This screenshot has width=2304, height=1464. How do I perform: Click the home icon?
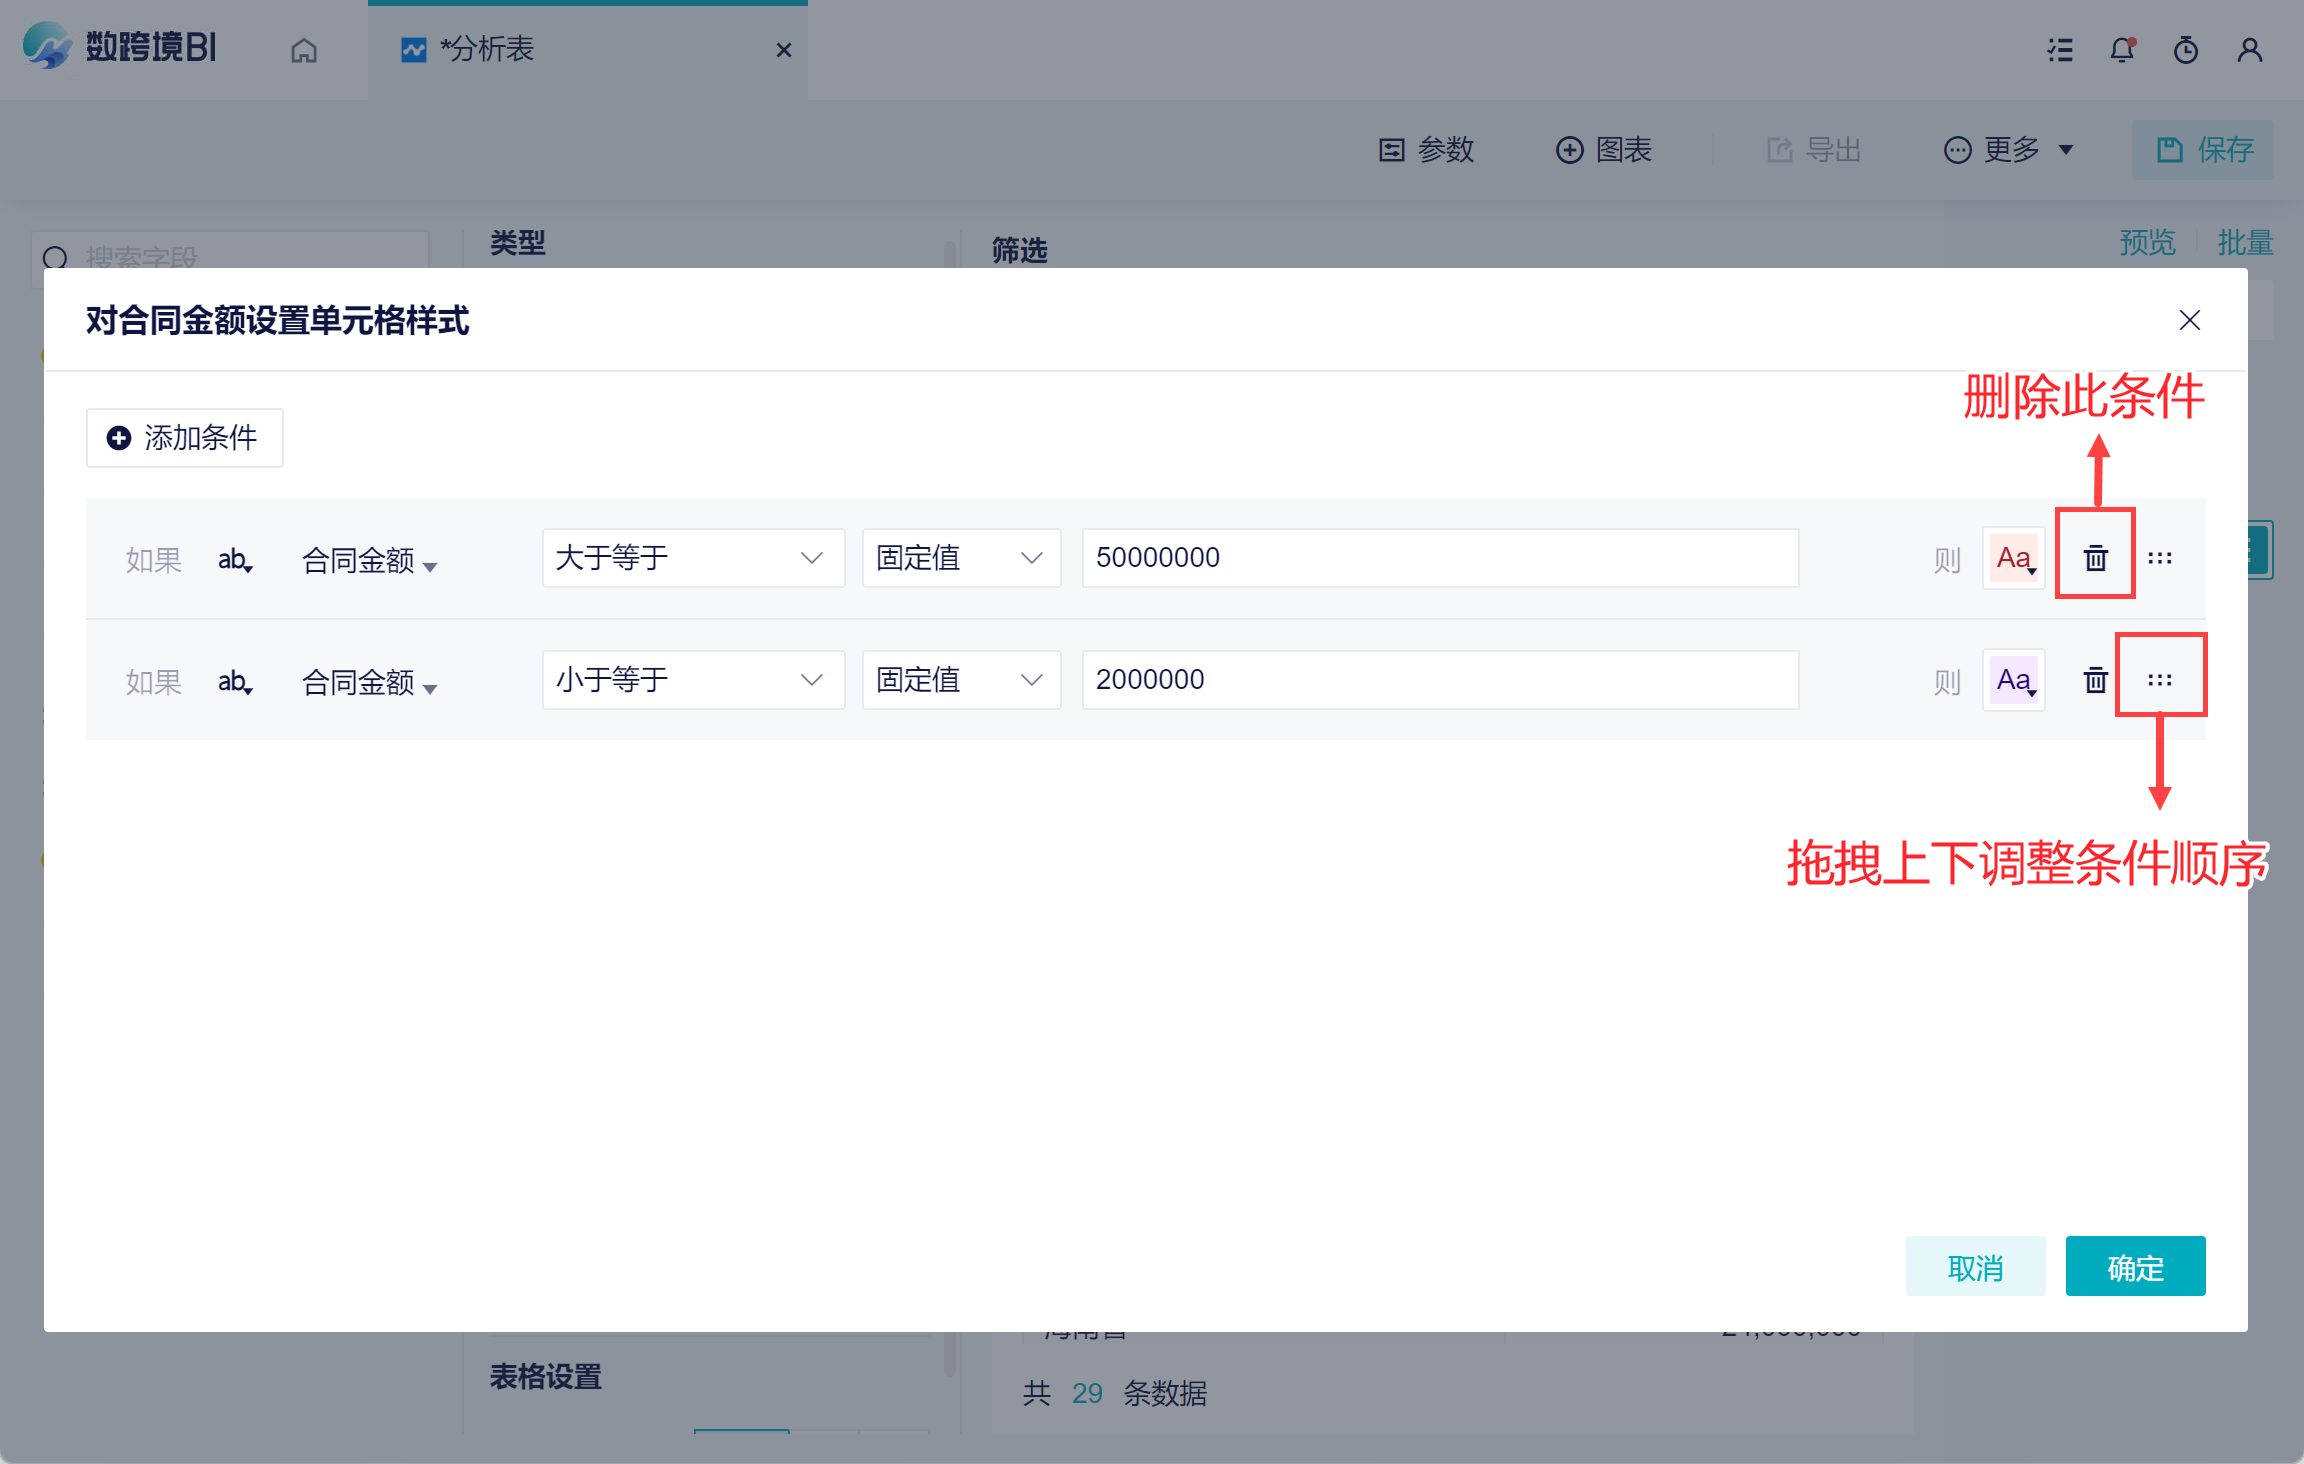pos(304,50)
